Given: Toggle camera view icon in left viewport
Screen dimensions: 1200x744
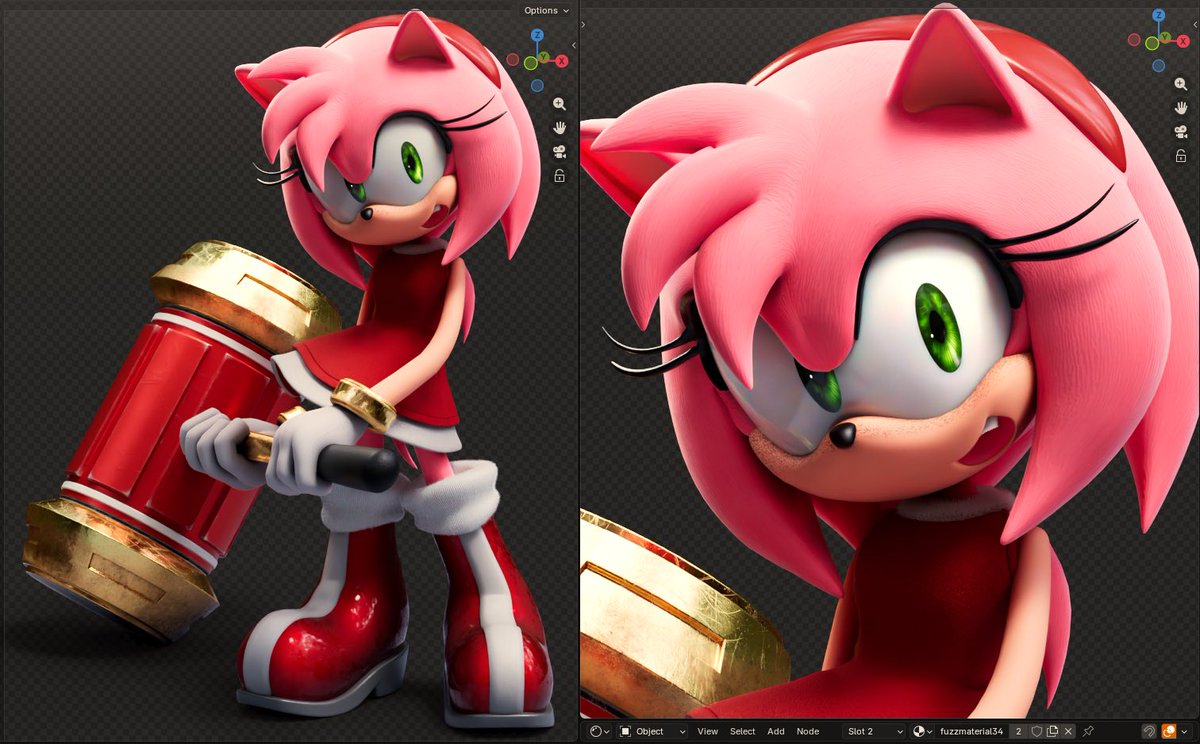Looking at the screenshot, I should tap(559, 152).
